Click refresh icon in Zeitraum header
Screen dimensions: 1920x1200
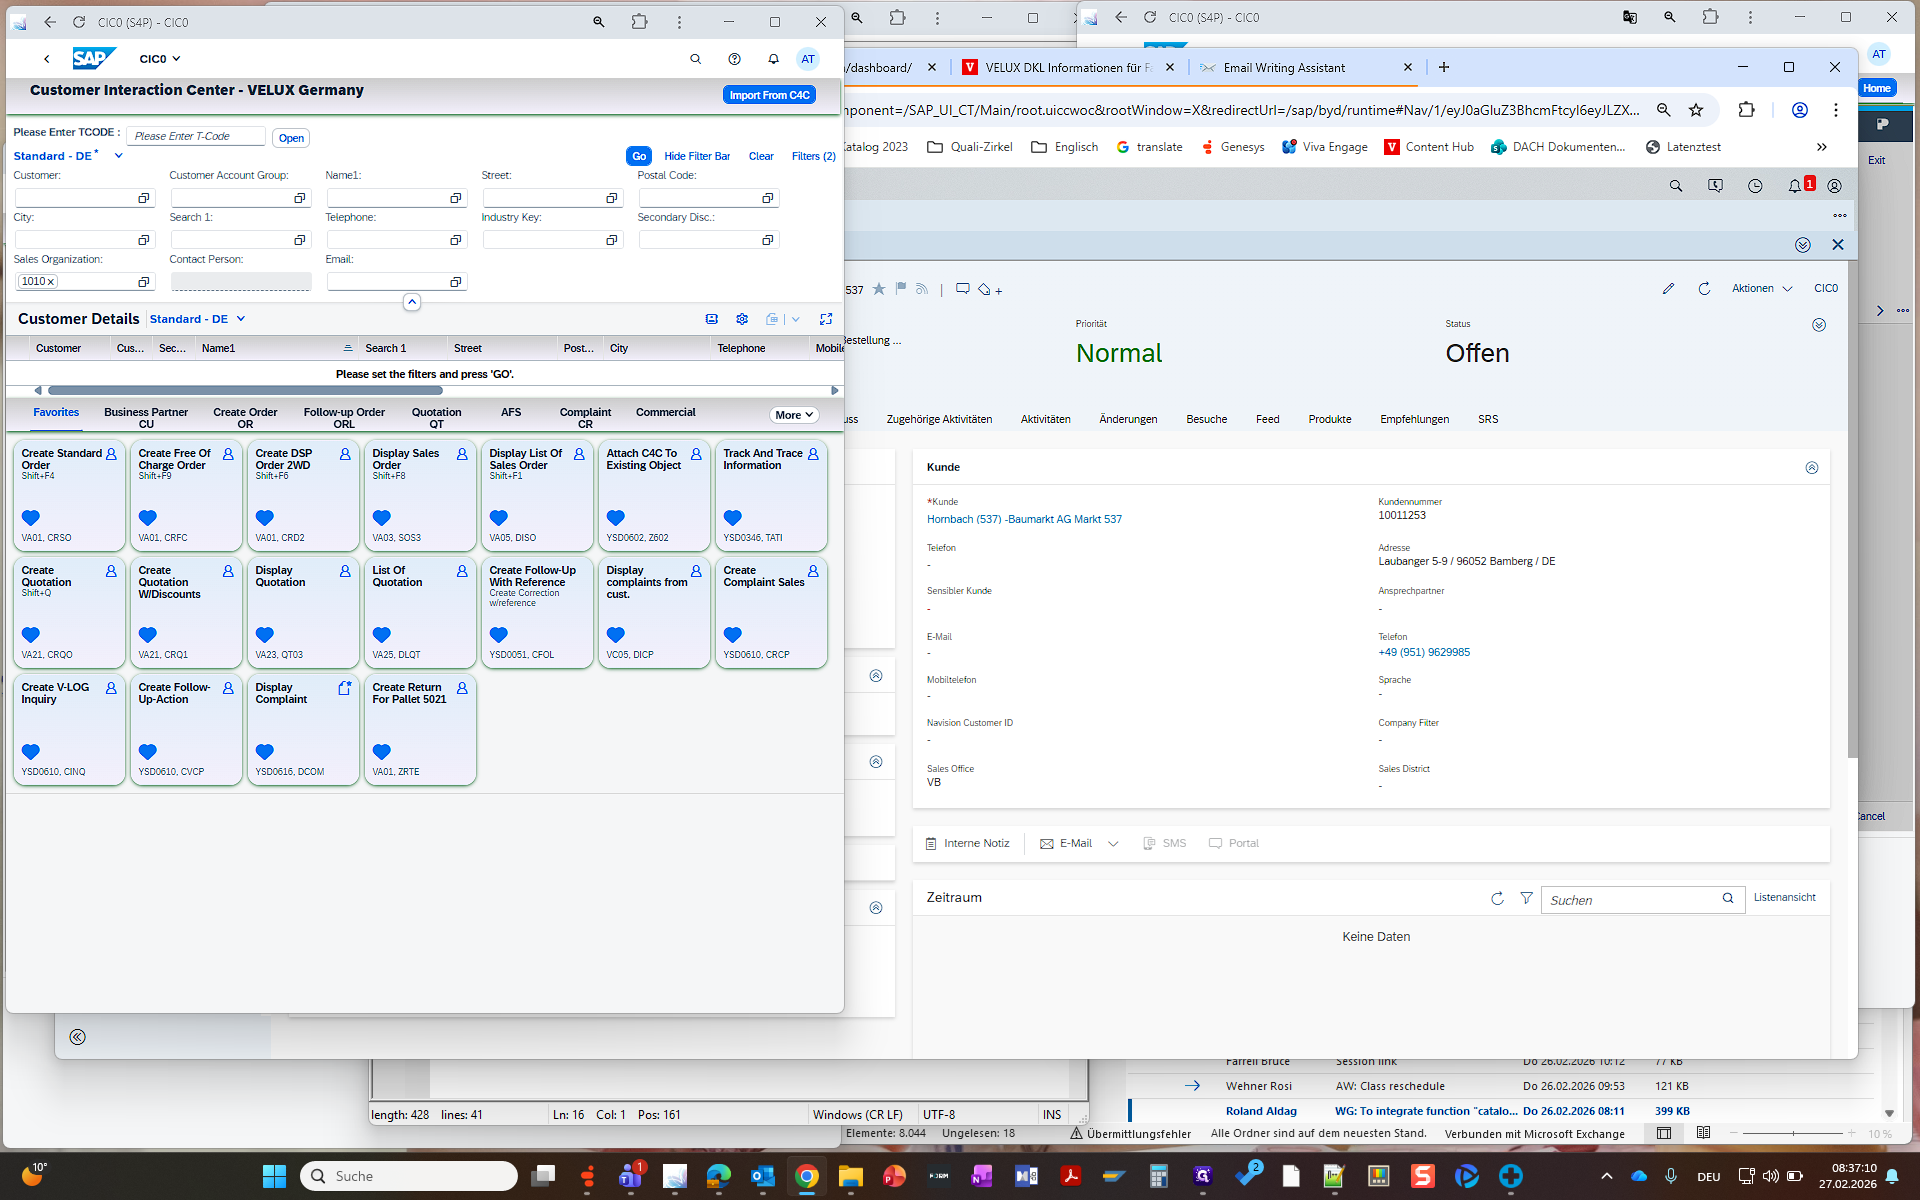(1497, 898)
